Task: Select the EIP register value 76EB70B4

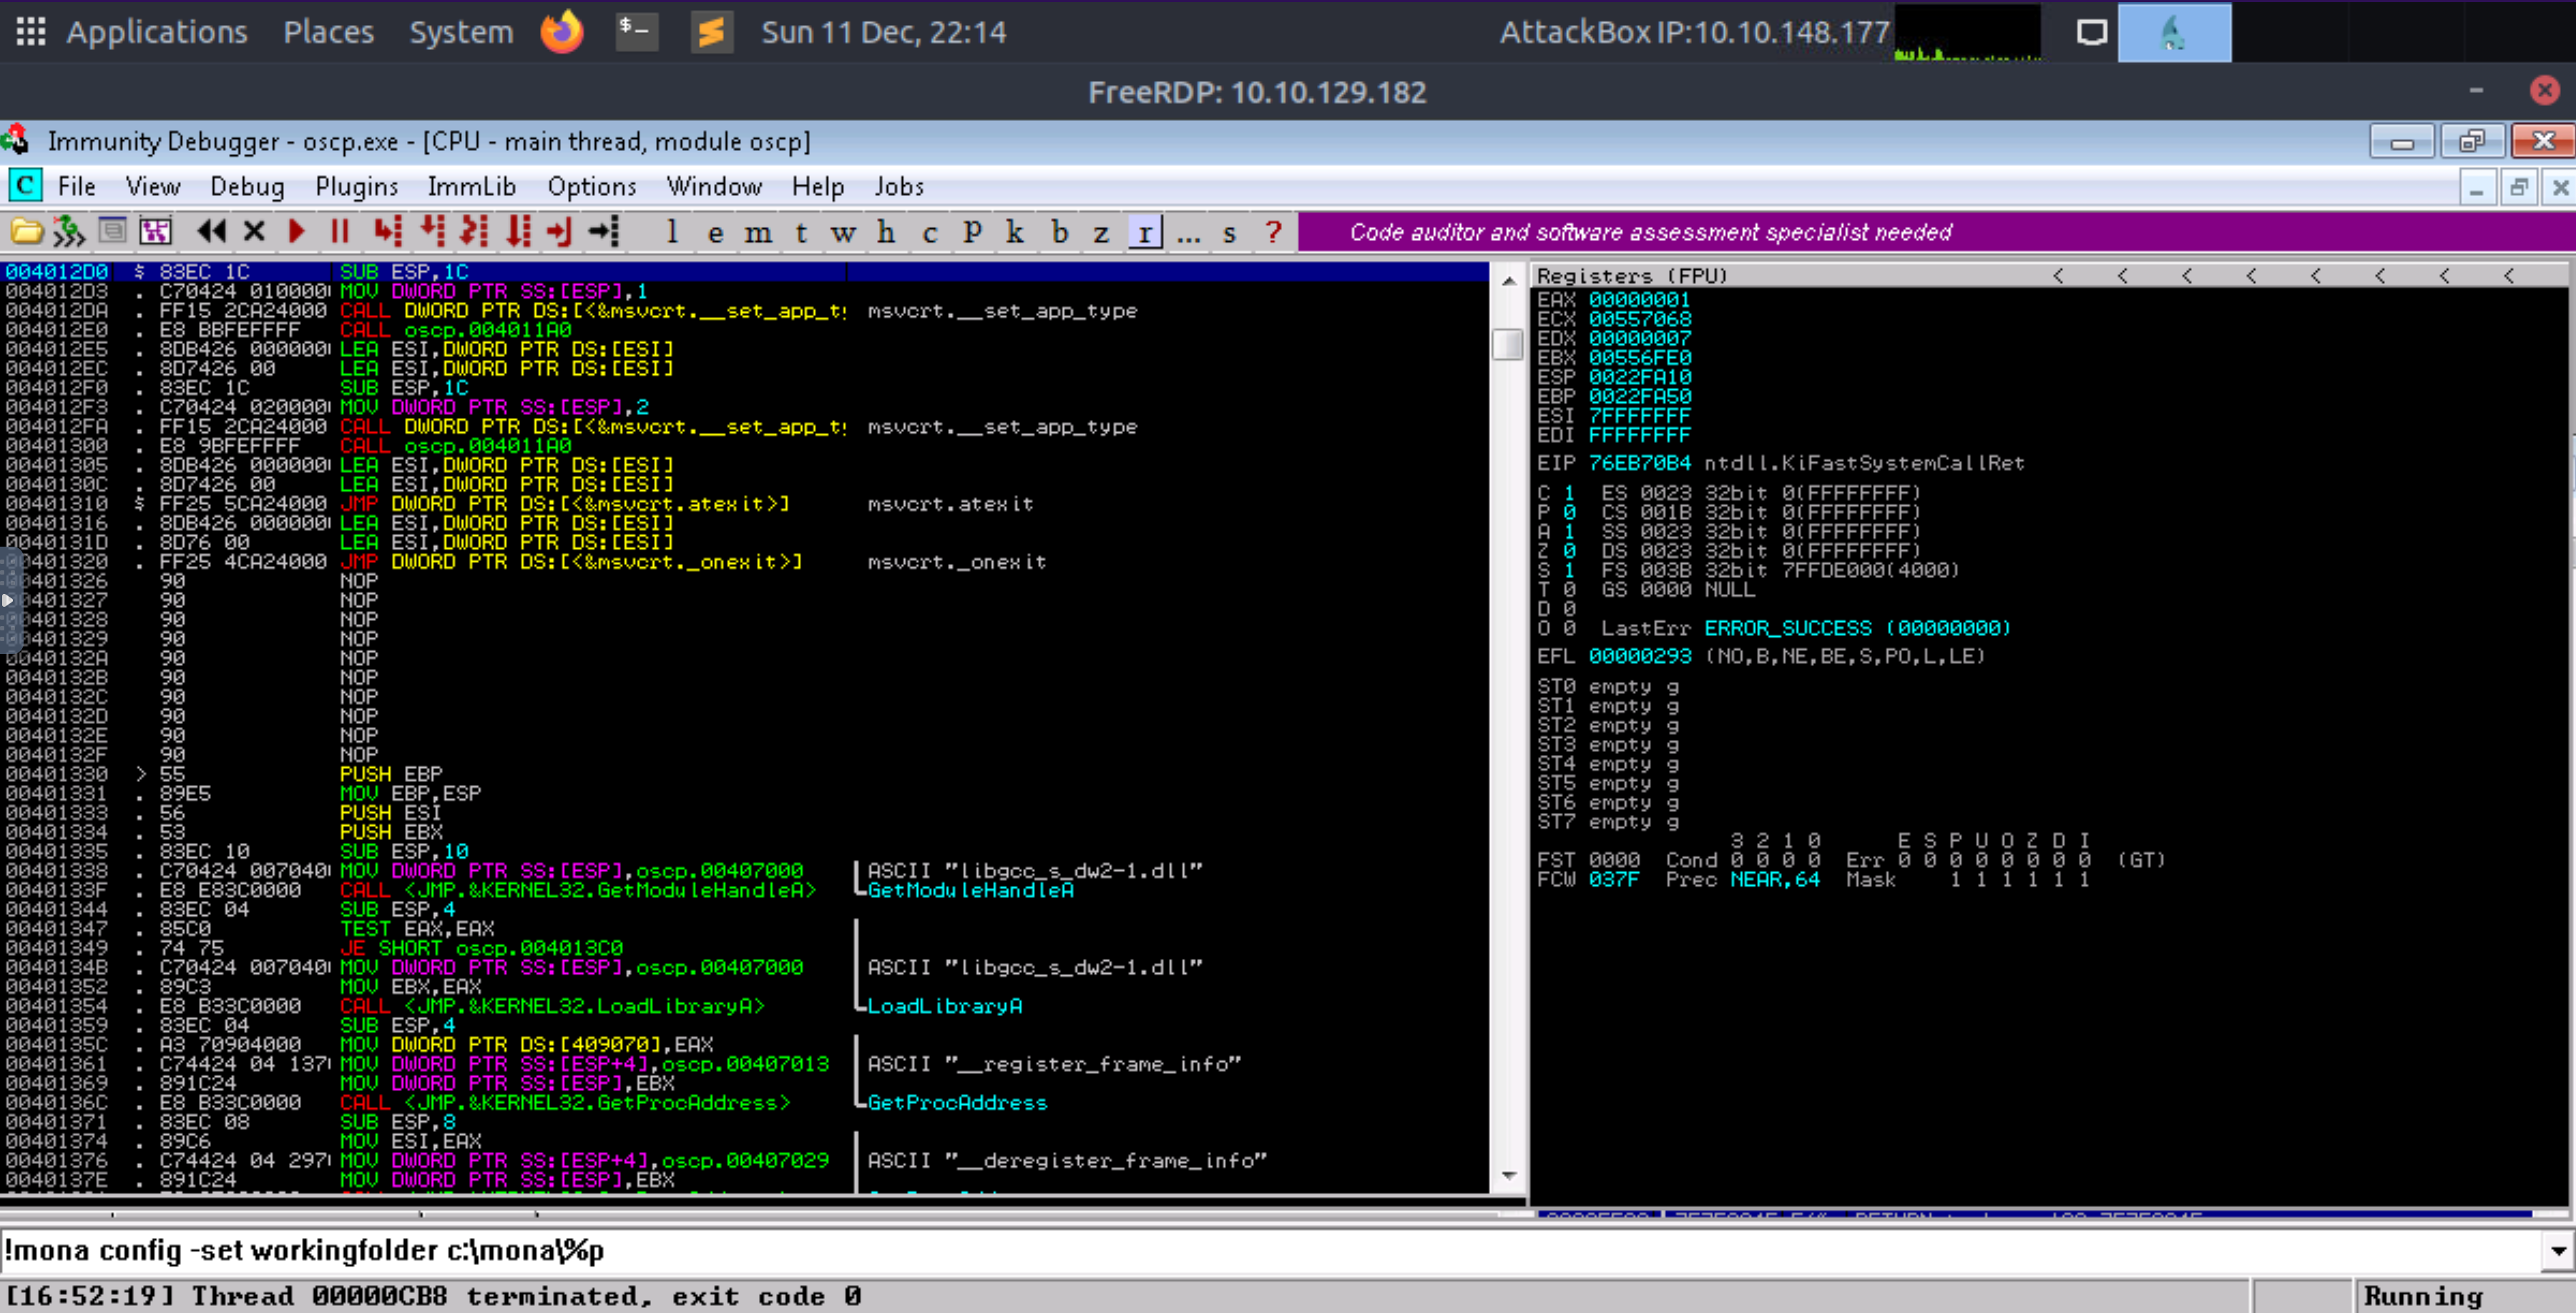Action: 1639,463
